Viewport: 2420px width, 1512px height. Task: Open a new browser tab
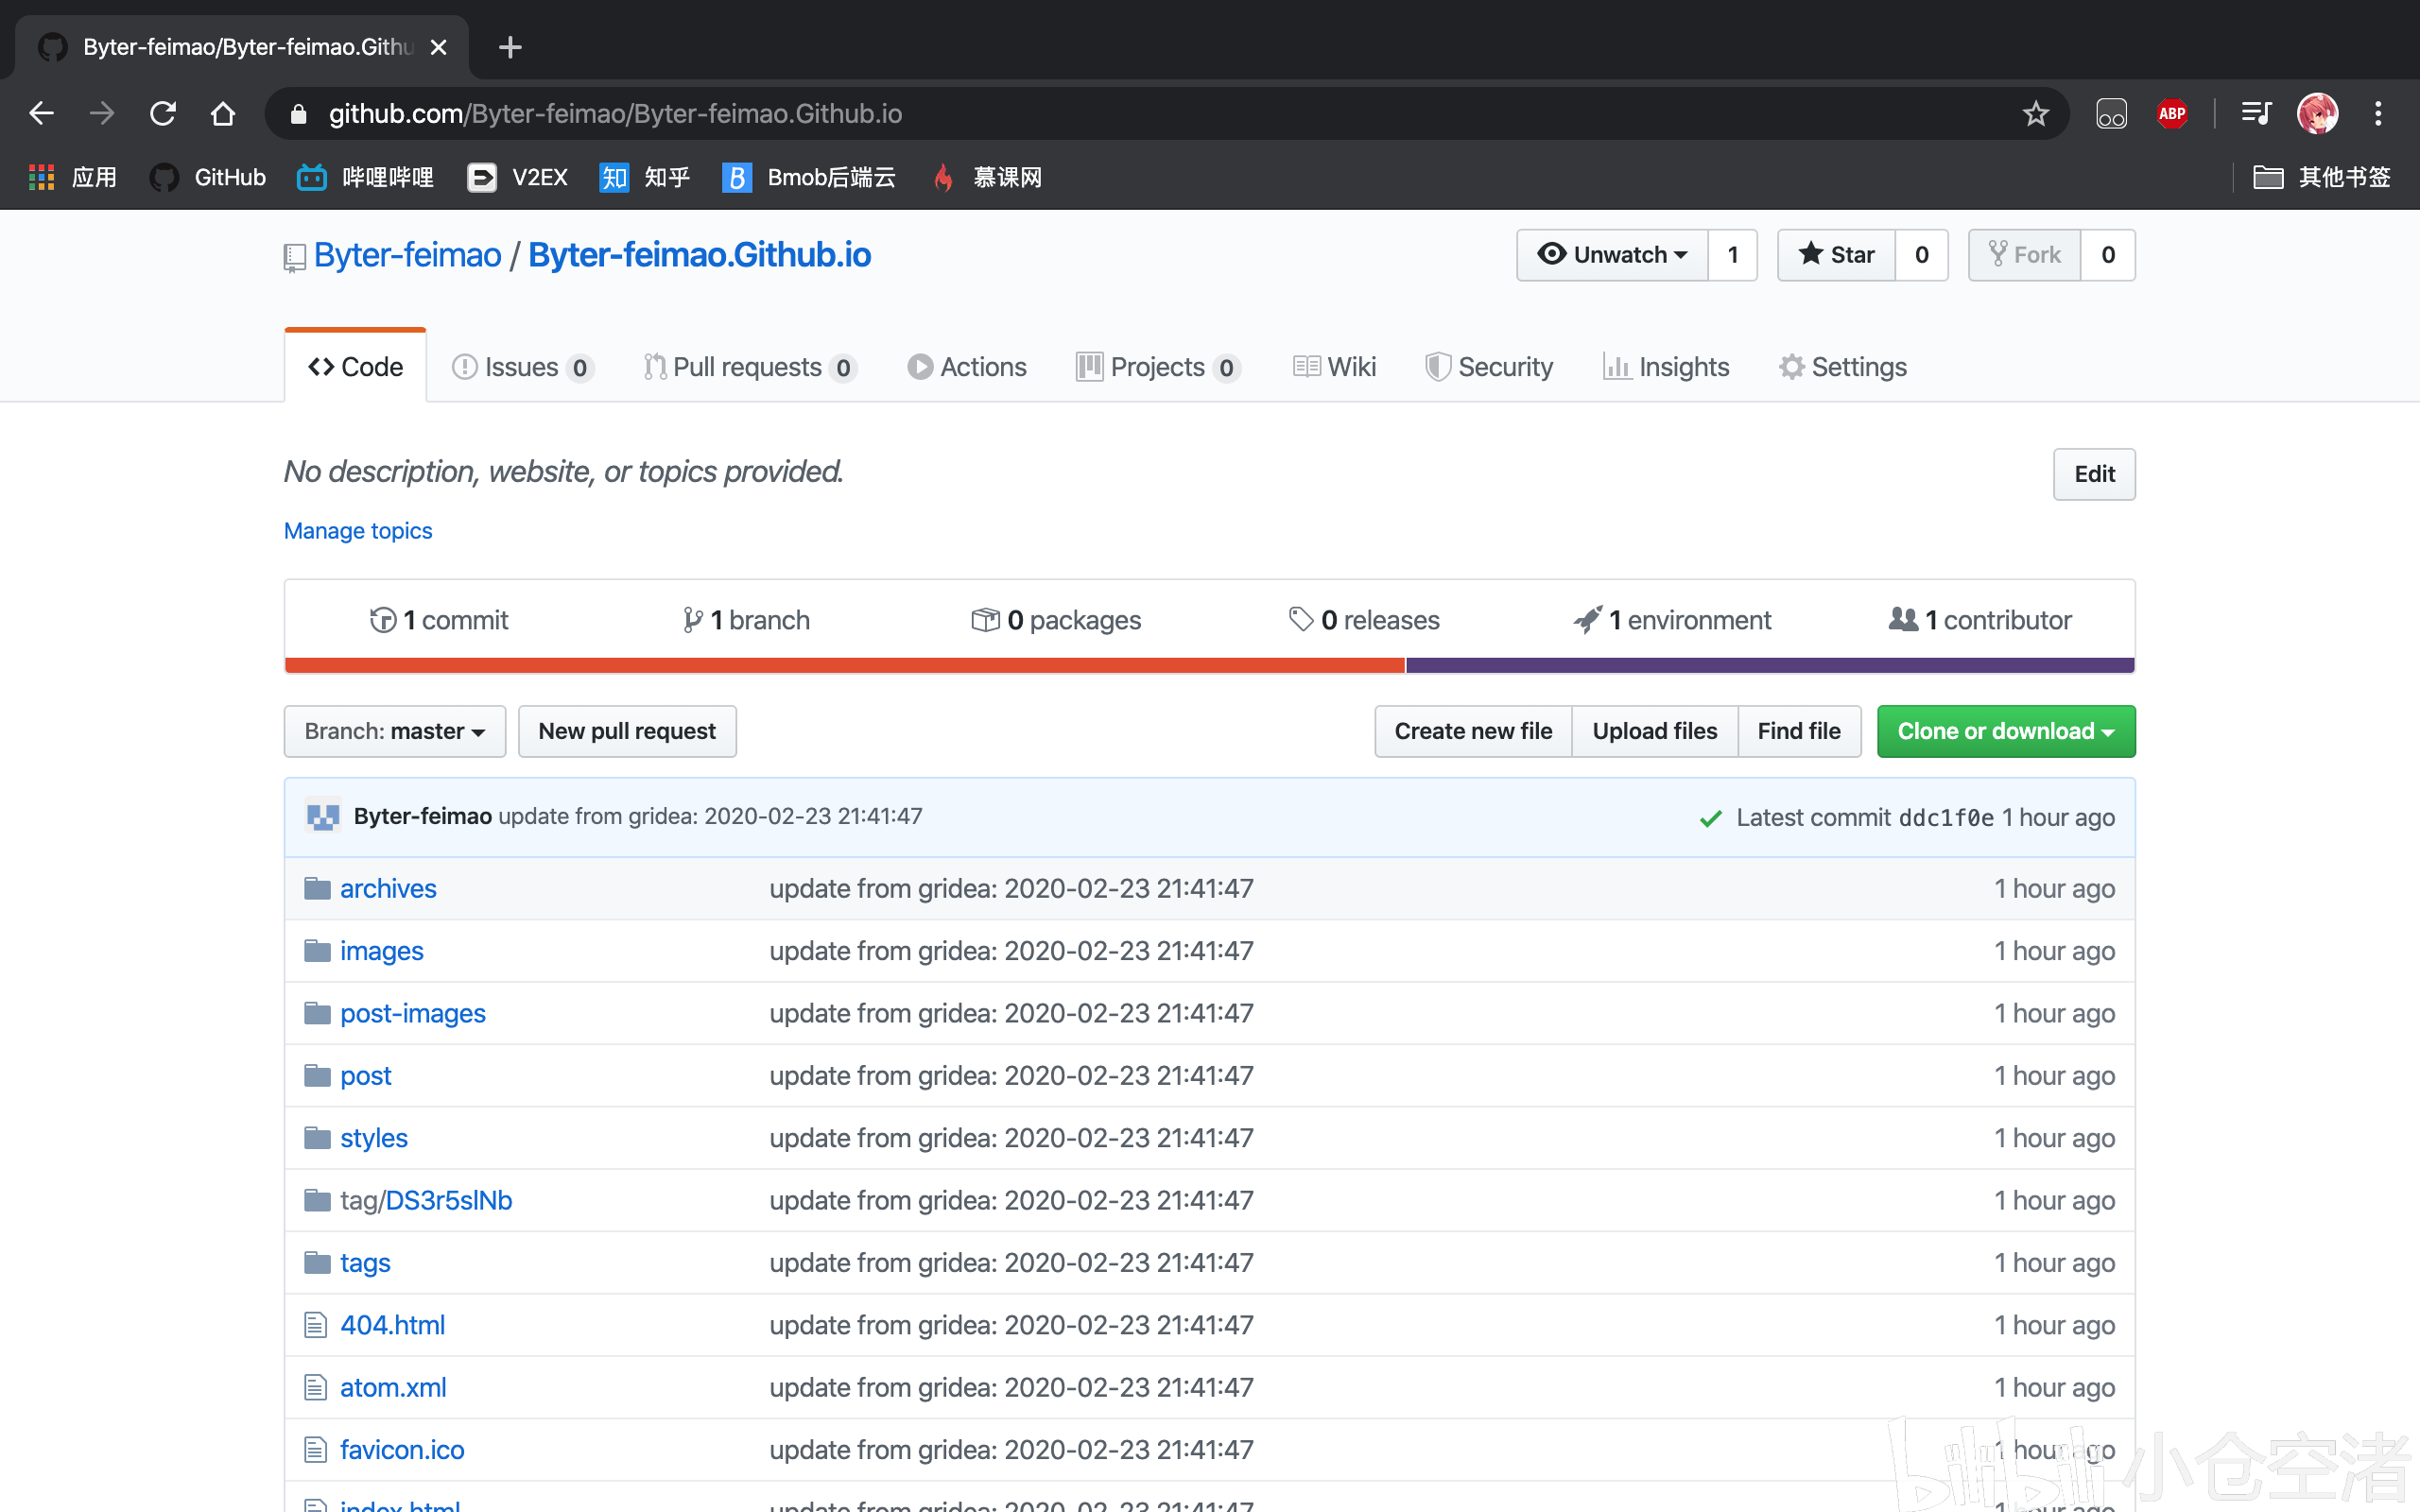[x=510, y=47]
